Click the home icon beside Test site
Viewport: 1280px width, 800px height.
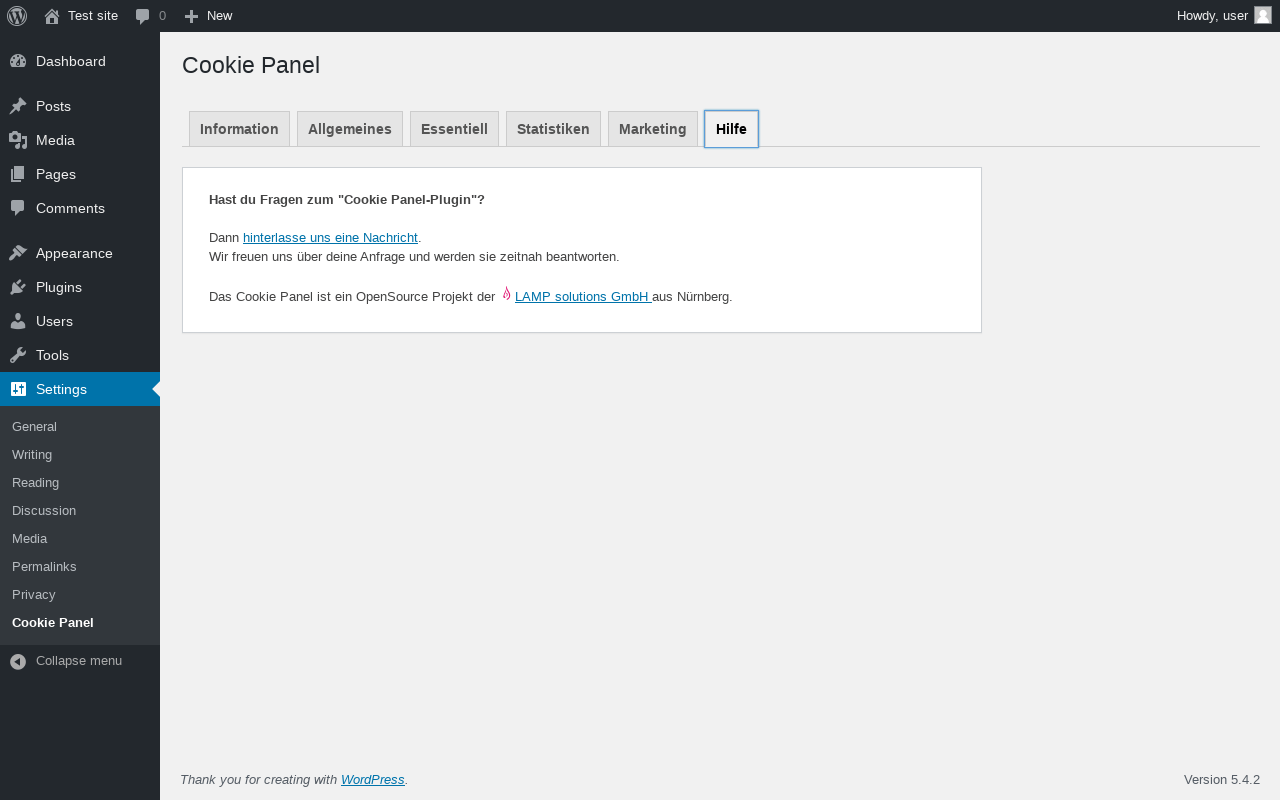point(52,16)
